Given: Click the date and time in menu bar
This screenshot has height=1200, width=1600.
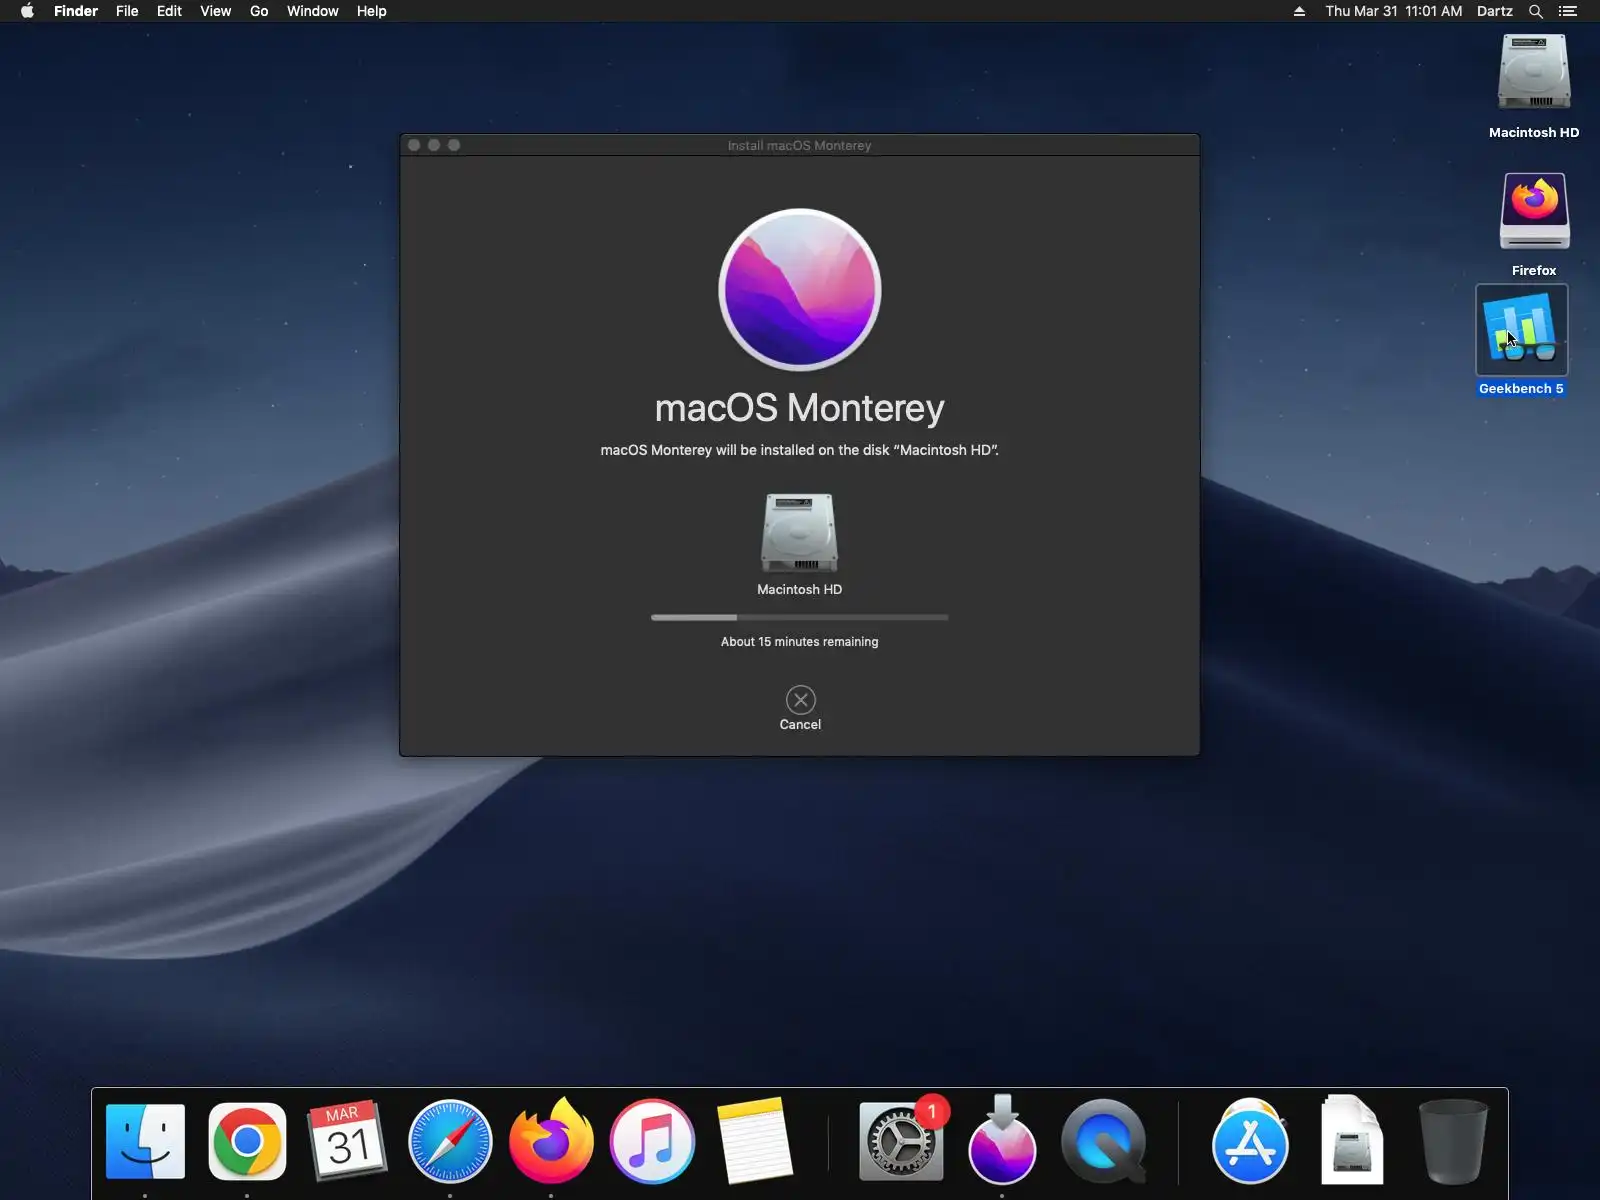Looking at the screenshot, I should click(1393, 11).
